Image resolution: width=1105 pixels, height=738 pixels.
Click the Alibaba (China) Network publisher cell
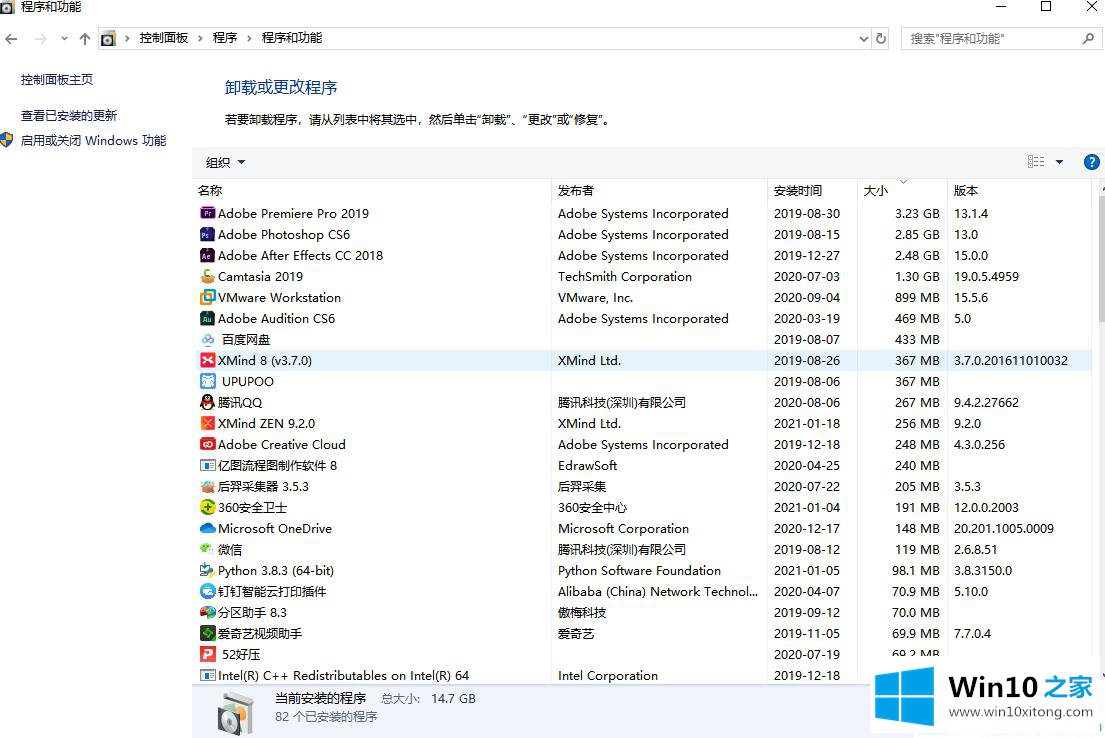click(658, 591)
